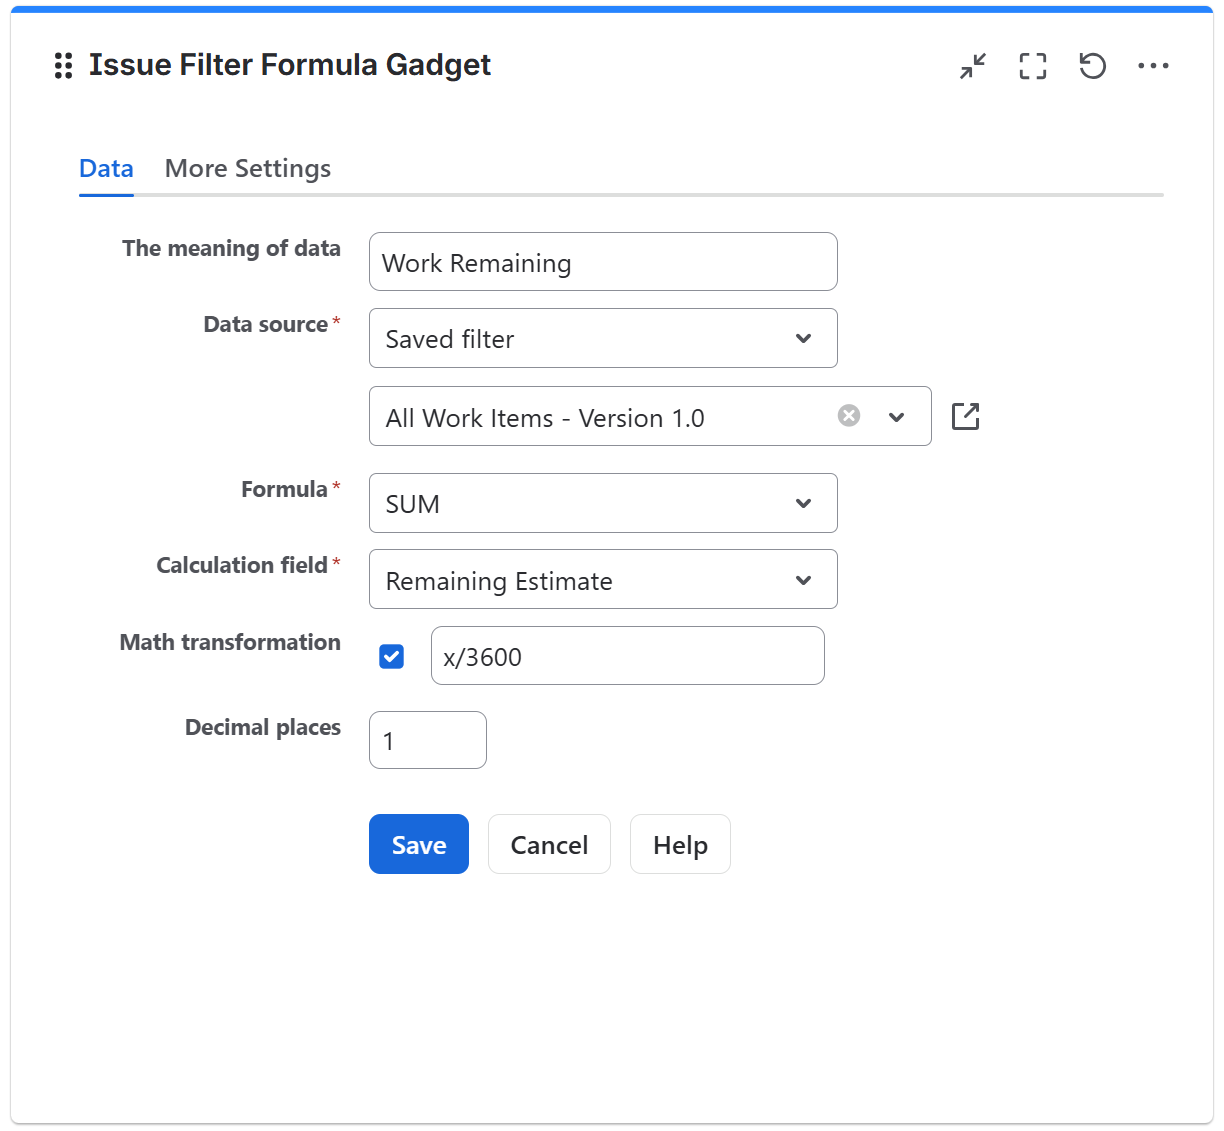Click the Decimal places input field
1224x1131 pixels.
[x=428, y=740]
